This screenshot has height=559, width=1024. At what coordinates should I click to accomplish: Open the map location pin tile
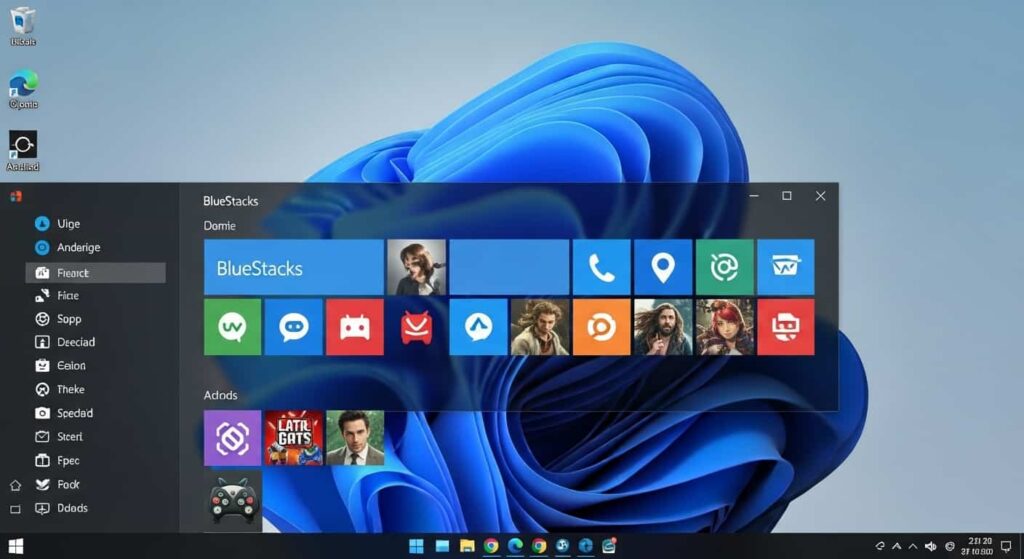(x=663, y=267)
